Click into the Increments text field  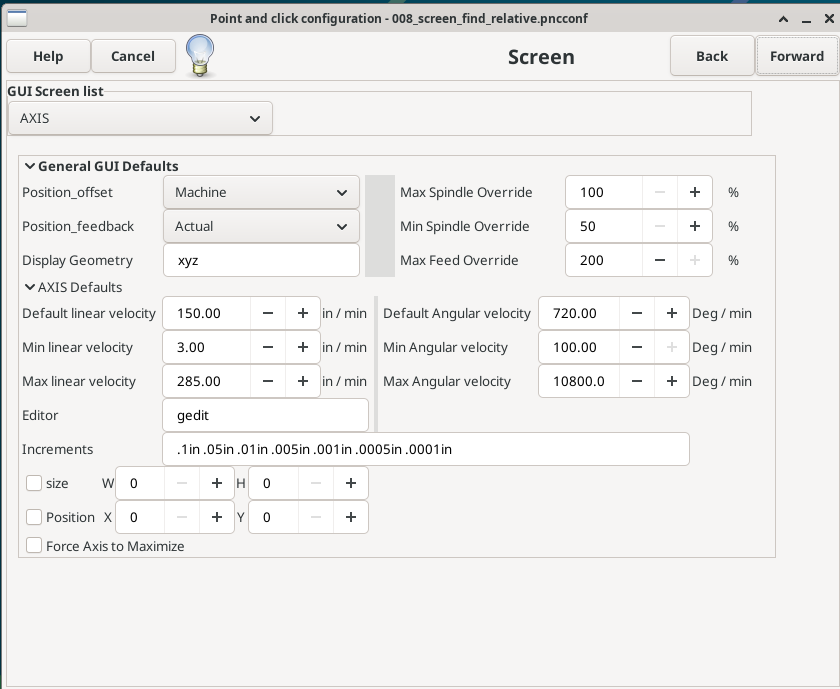pos(425,449)
